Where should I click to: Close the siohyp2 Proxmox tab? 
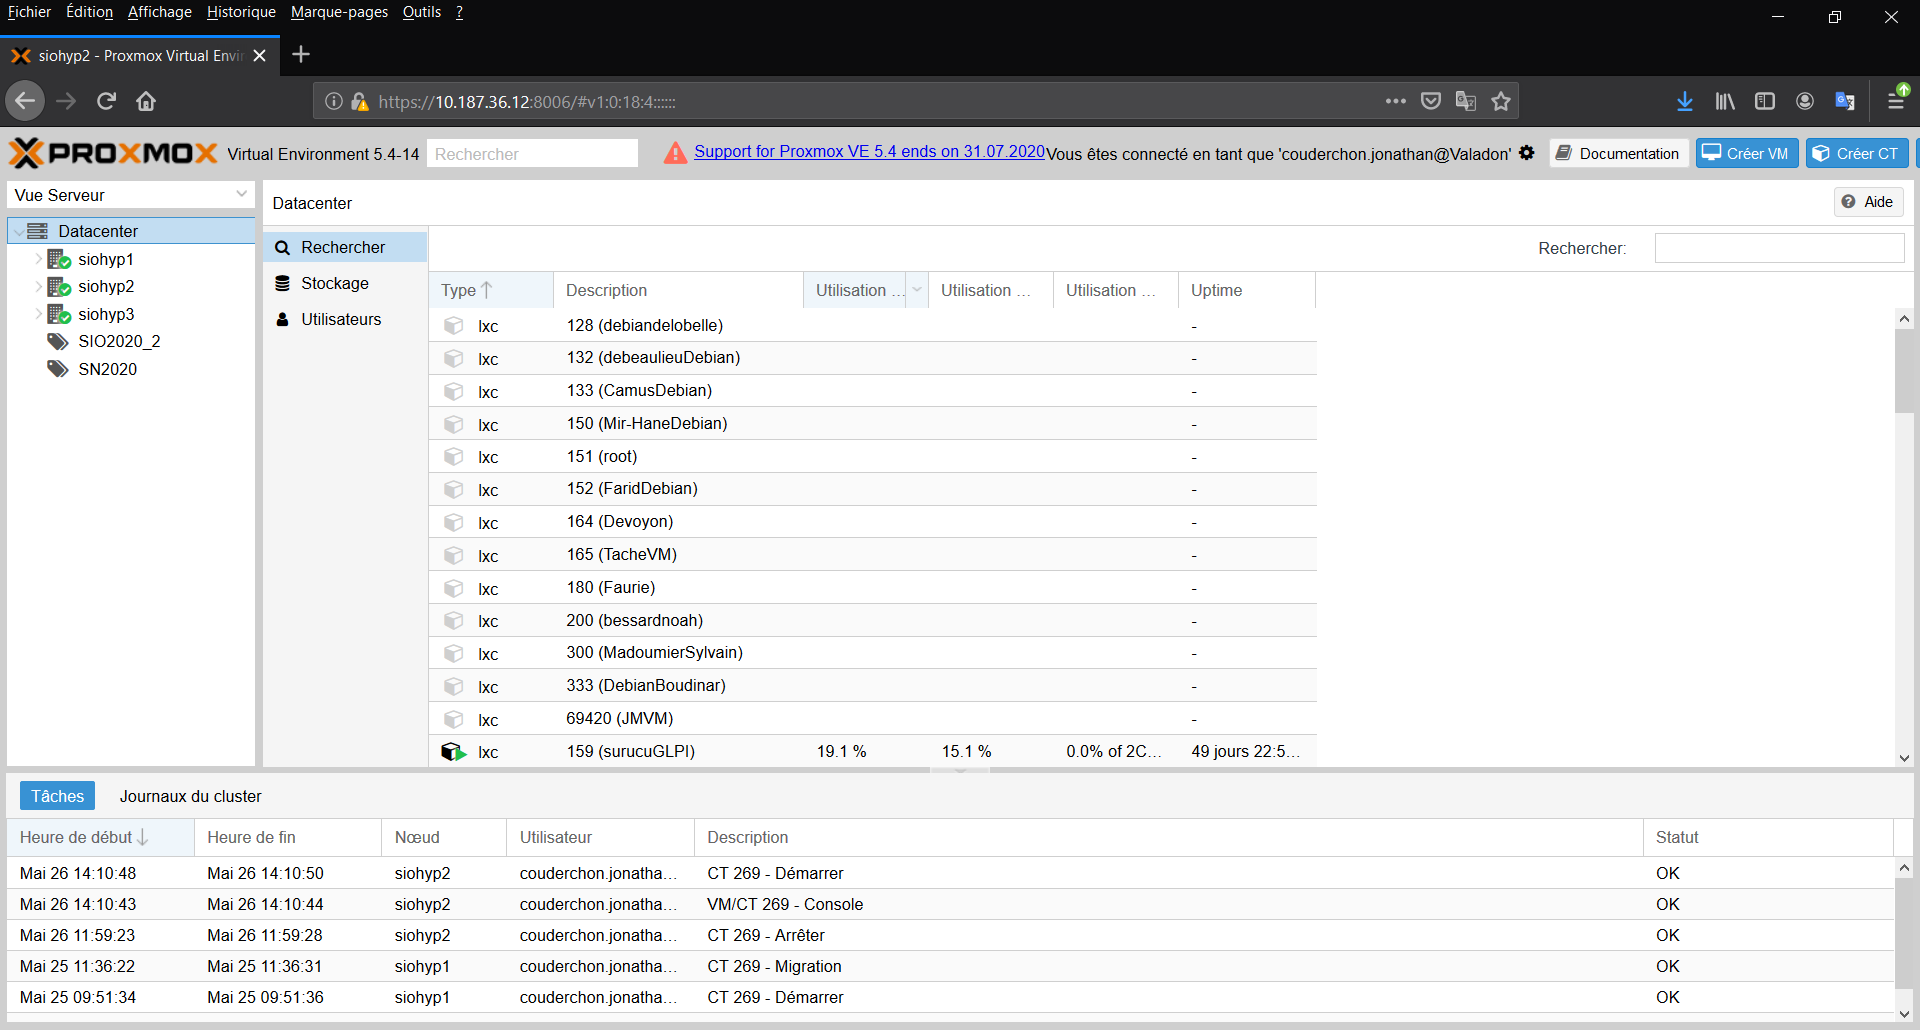[x=260, y=56]
